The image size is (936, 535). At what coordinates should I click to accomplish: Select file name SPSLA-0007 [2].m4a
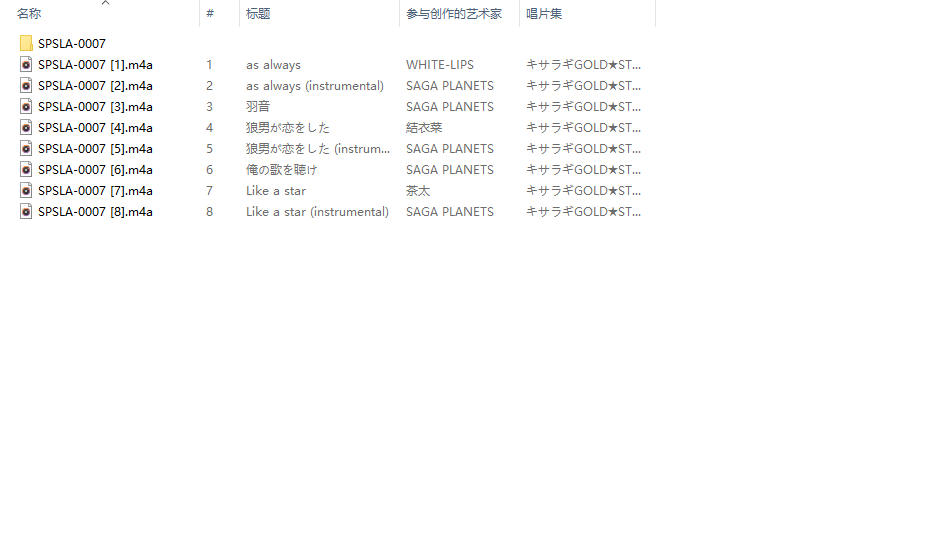coord(95,85)
